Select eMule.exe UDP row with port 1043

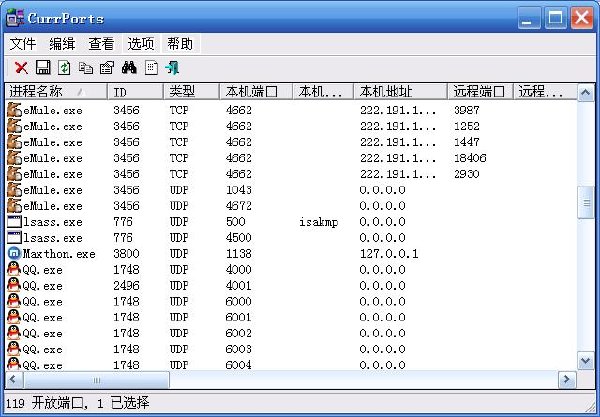point(291,190)
